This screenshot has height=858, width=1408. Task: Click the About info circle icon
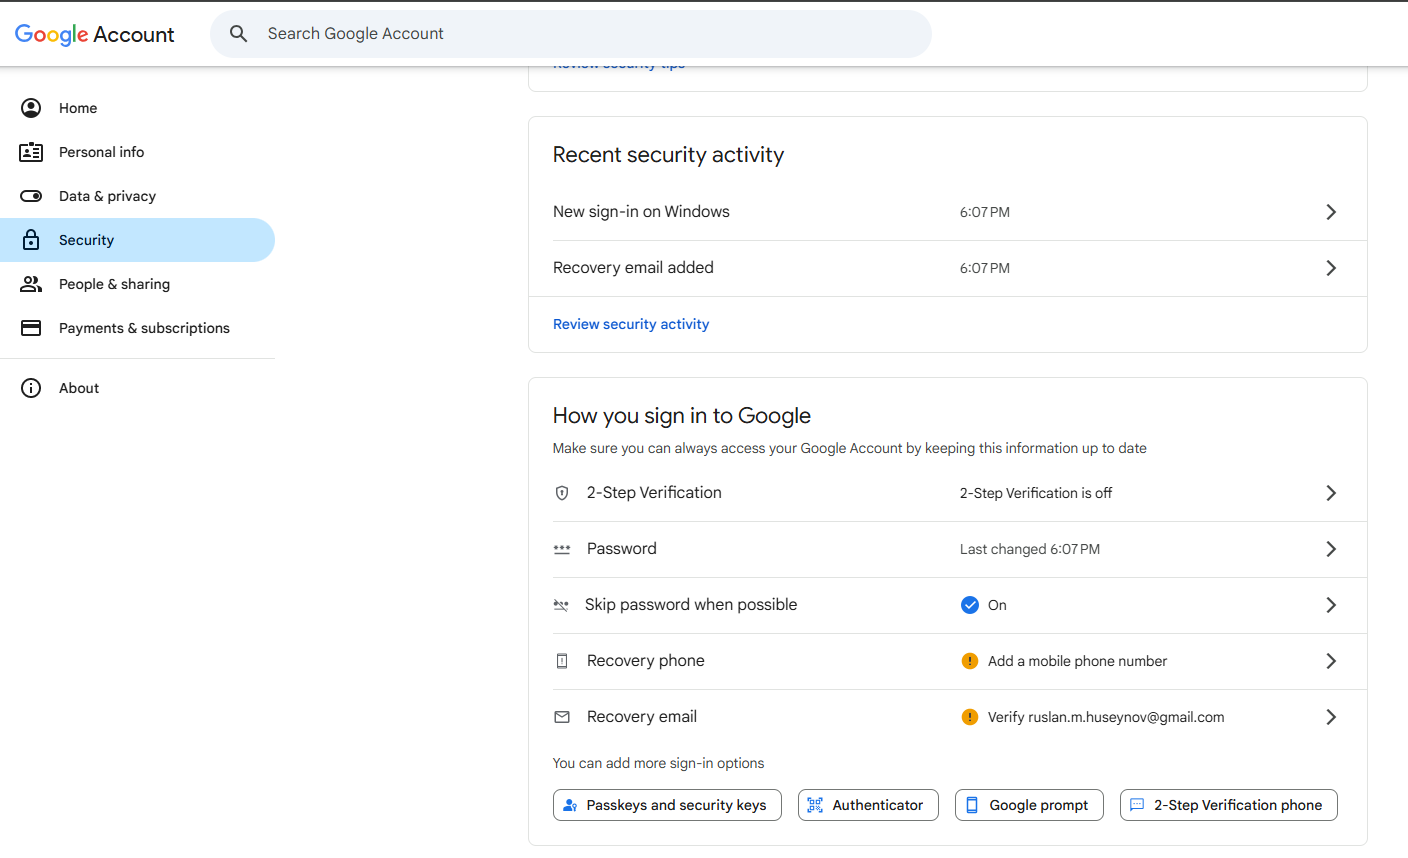(31, 388)
